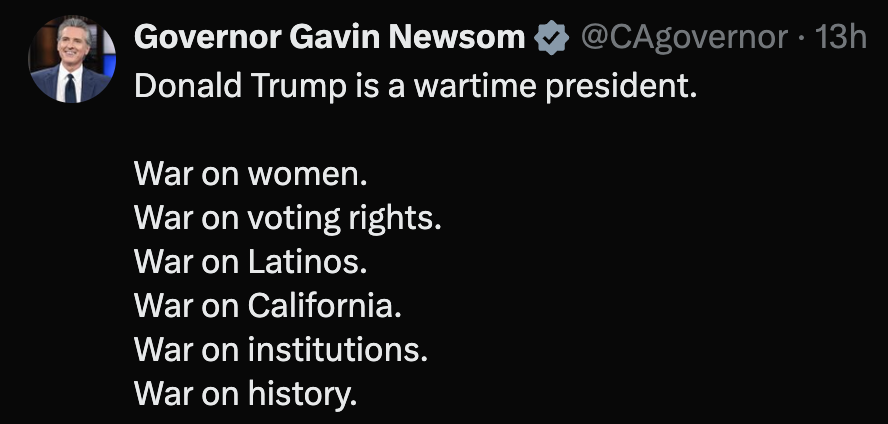Click the 13h tweet timestamp

pyautogui.click(x=842, y=38)
